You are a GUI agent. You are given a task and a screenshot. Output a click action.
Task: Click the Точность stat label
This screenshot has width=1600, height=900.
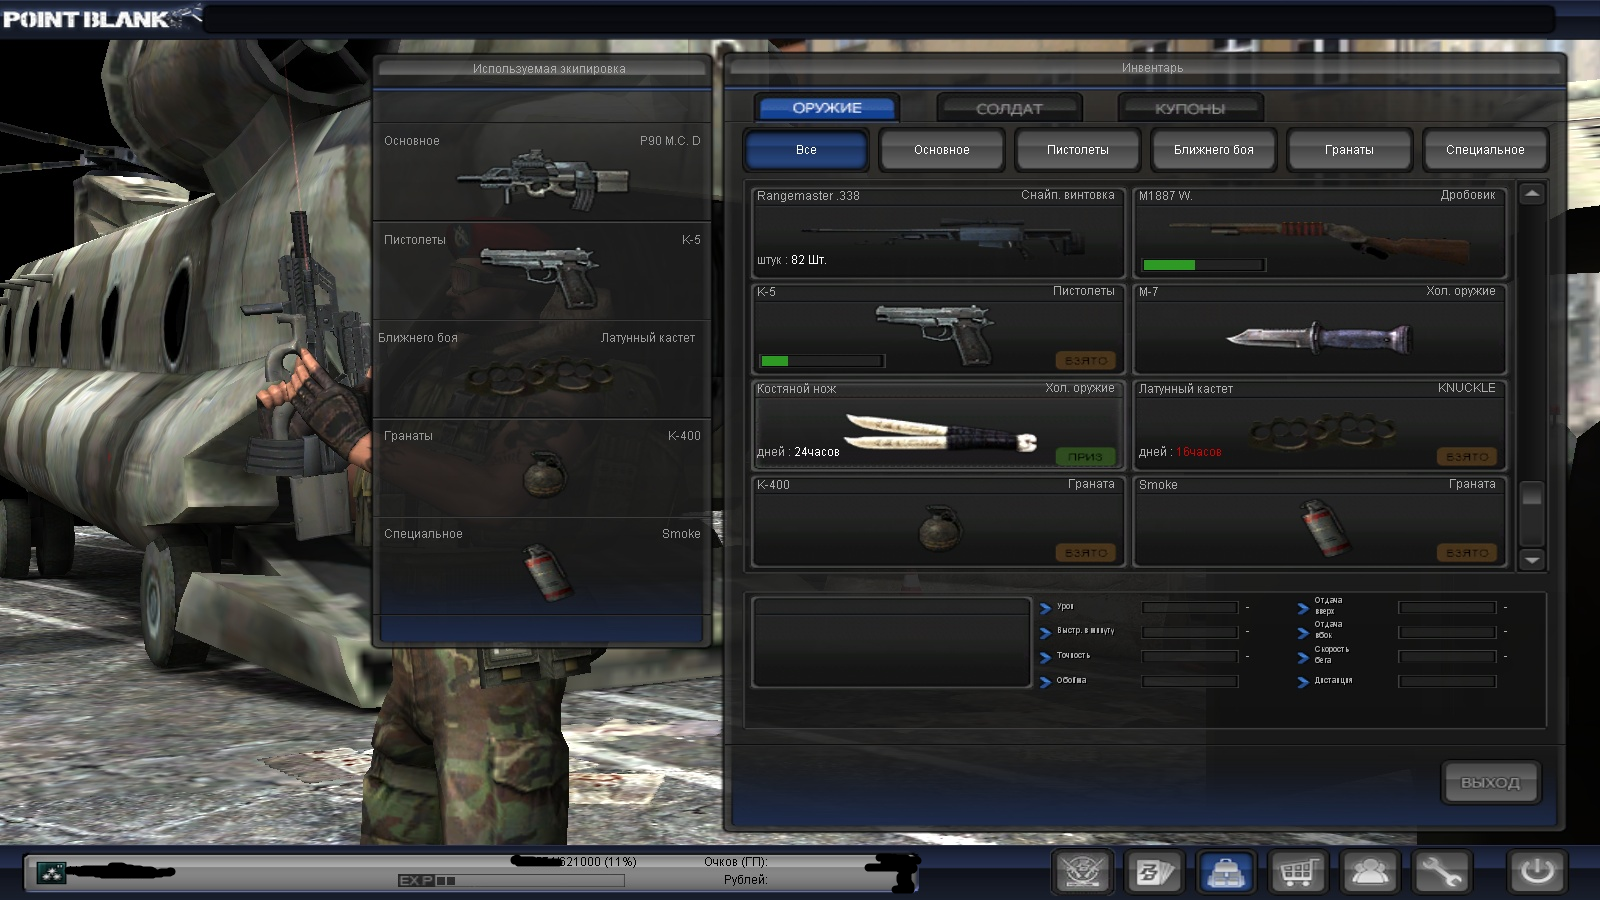pos(1073,655)
